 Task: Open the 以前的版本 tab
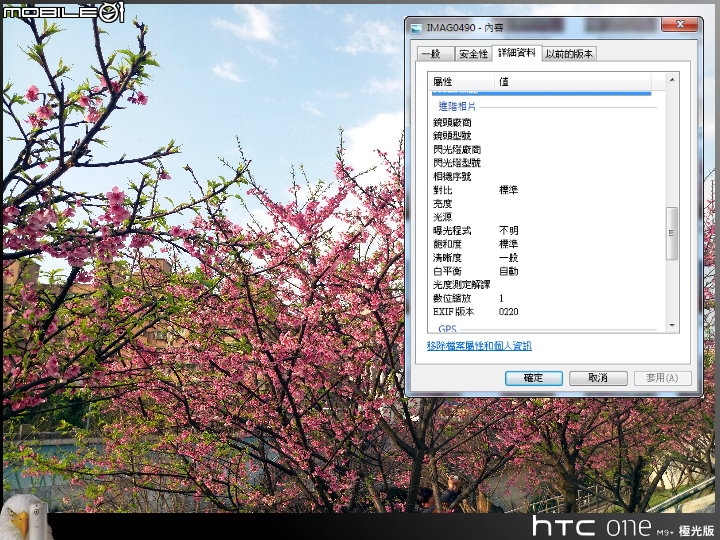click(569, 54)
